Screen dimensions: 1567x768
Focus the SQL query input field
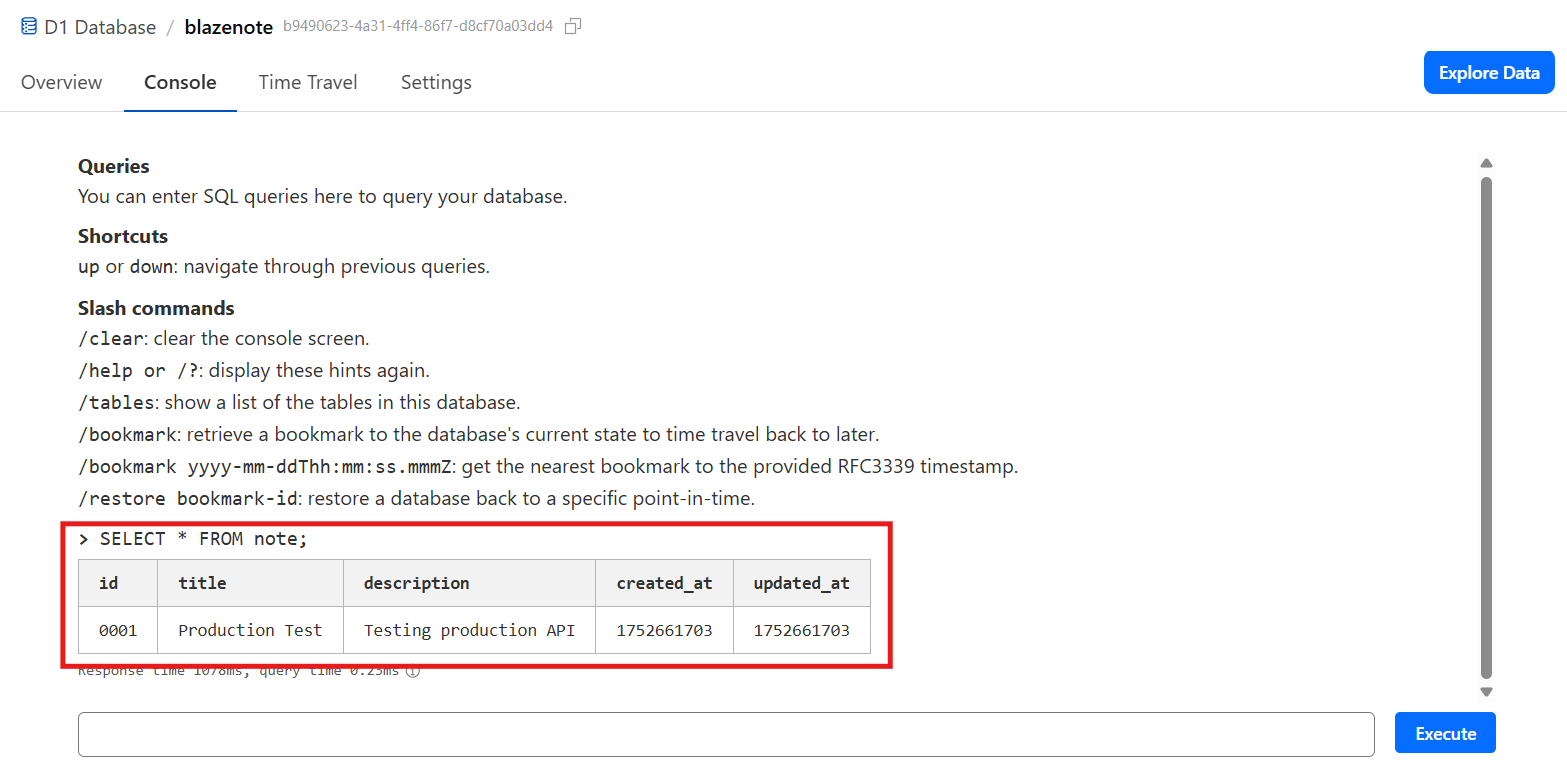(726, 734)
